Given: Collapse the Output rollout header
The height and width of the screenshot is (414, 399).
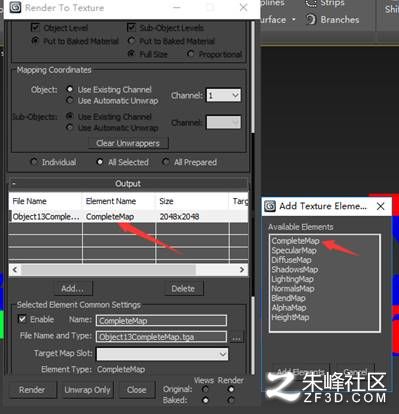Looking at the screenshot, I should pos(128,184).
